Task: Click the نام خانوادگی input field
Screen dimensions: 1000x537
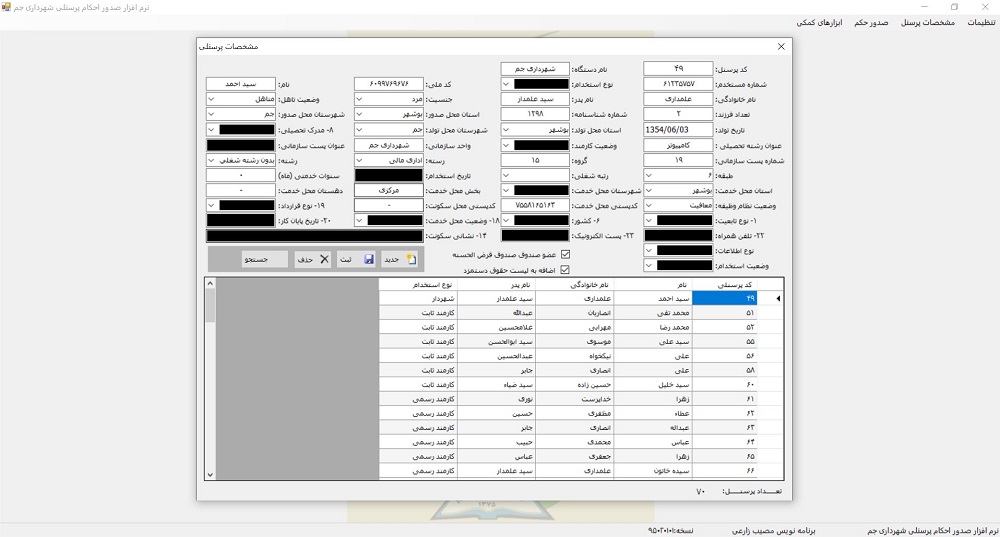Action: 678,99
